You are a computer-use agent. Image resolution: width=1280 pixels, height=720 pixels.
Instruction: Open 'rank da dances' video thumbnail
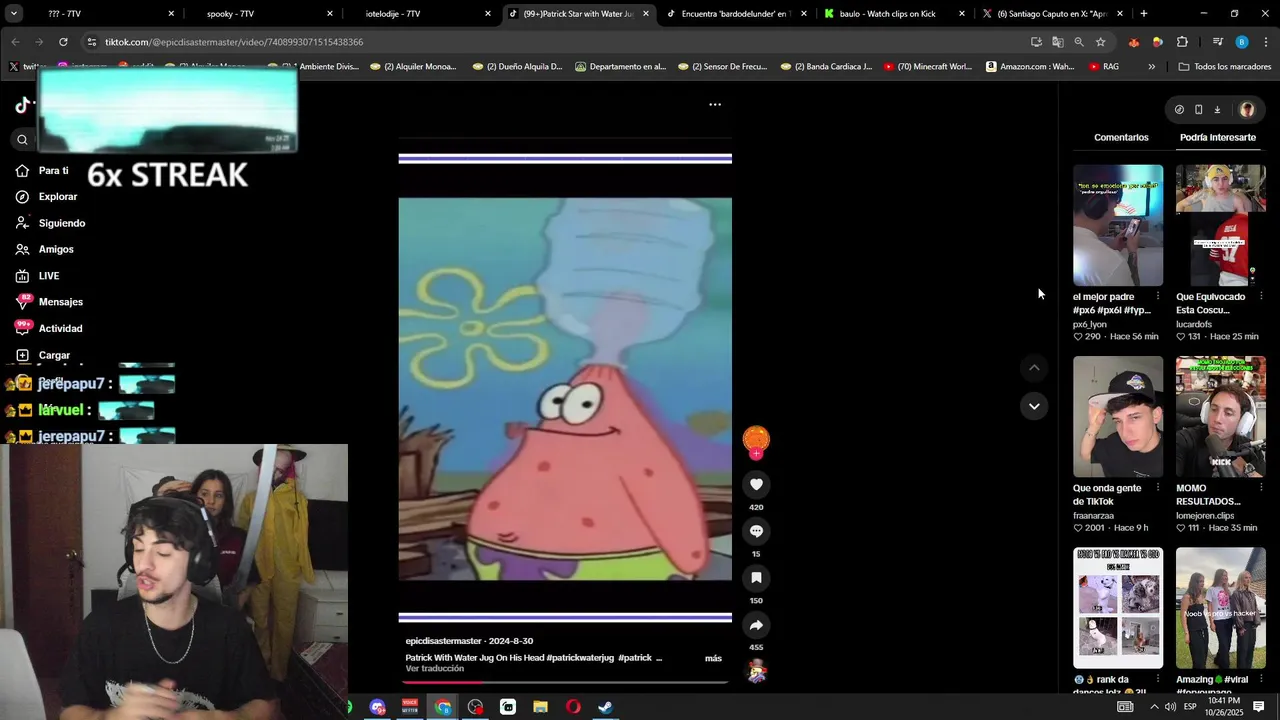coord(1118,607)
